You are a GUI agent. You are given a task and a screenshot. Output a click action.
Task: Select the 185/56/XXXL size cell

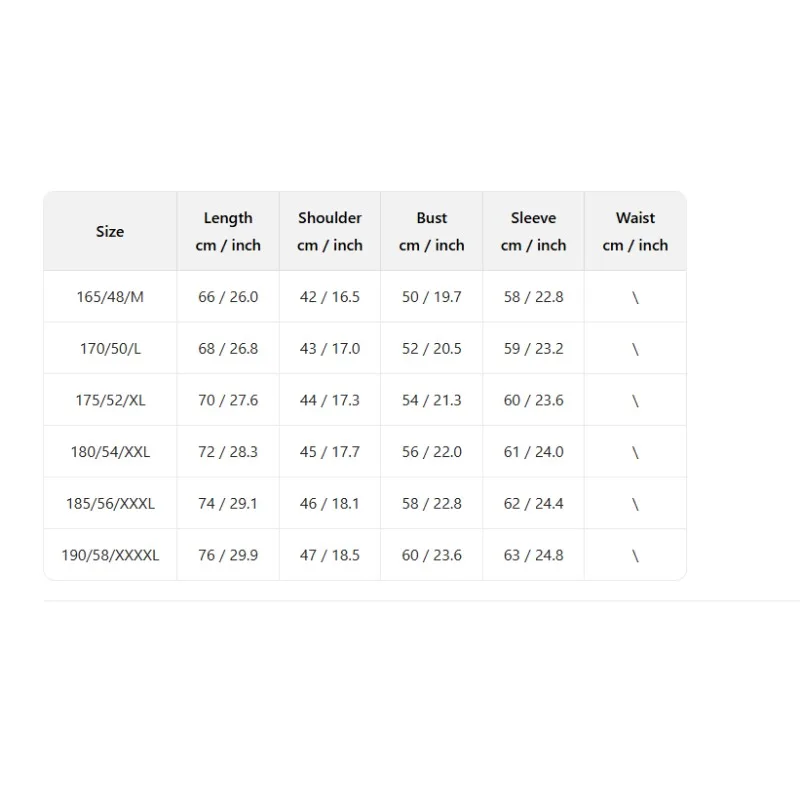110,504
